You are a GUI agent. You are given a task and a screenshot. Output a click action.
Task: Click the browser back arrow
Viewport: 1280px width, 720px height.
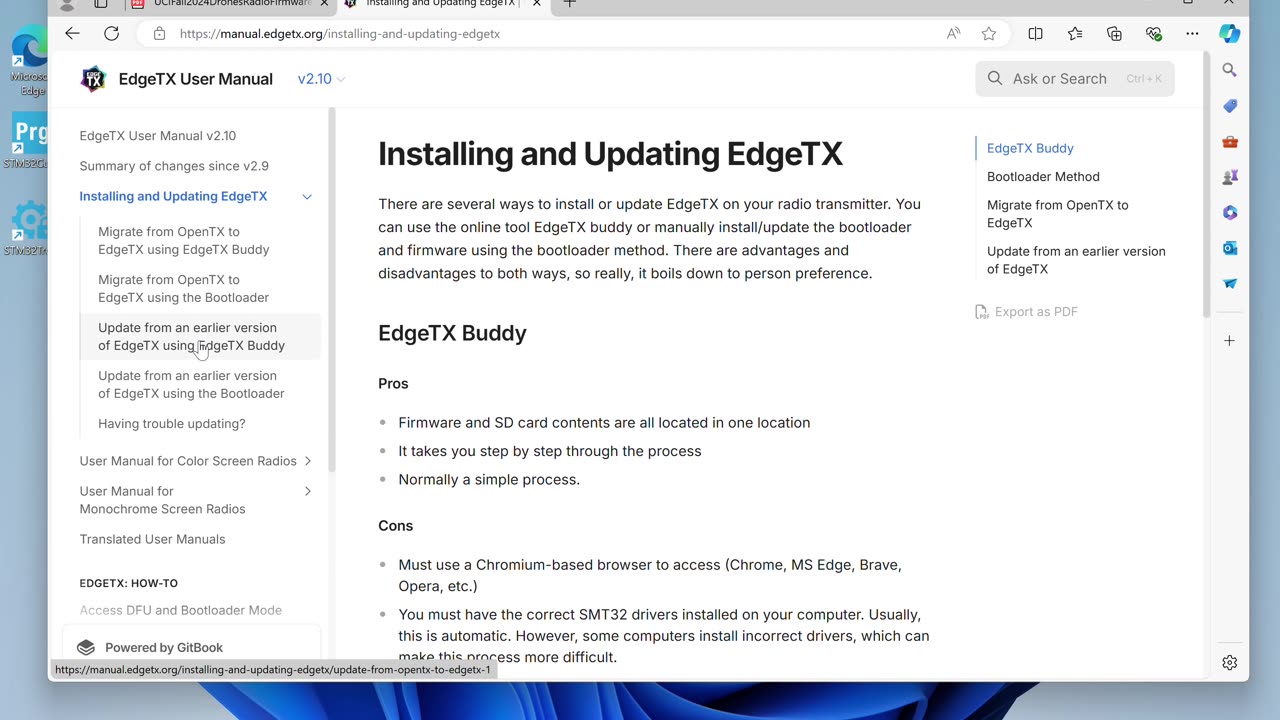click(x=72, y=33)
